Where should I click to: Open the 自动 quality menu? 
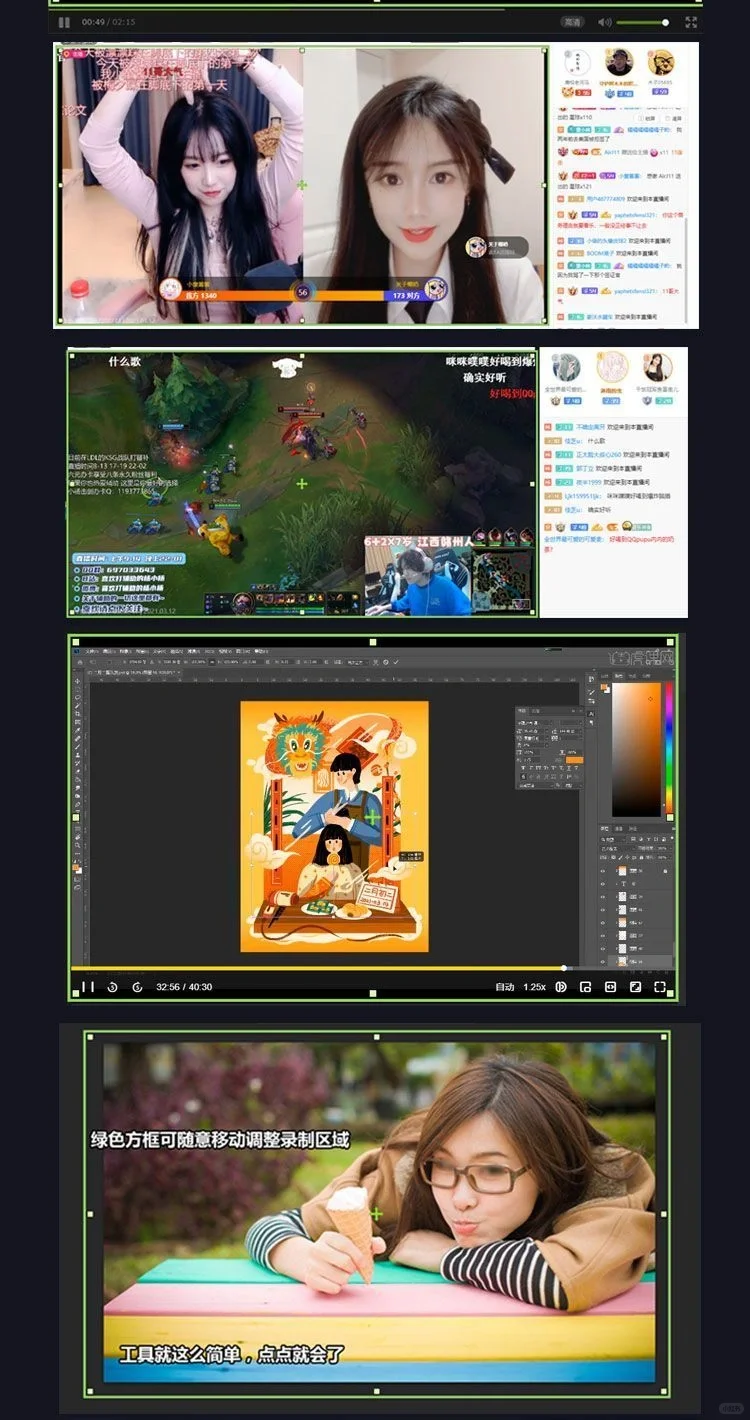click(505, 987)
